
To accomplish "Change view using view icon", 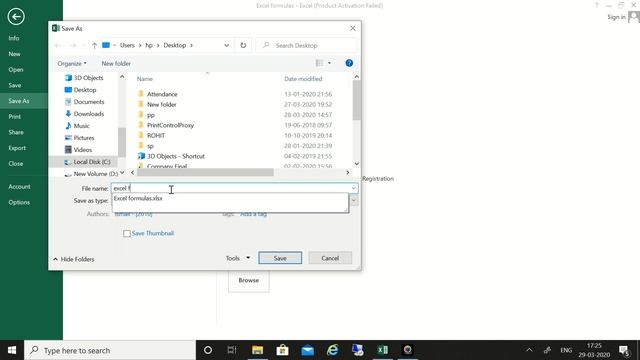I will point(319,63).
